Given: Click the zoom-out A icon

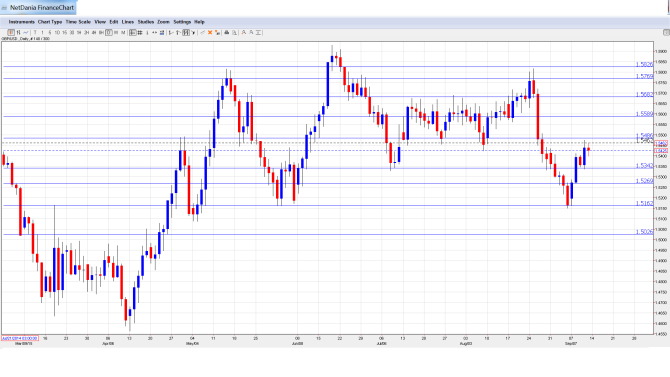Looking at the screenshot, I should (x=251, y=32).
